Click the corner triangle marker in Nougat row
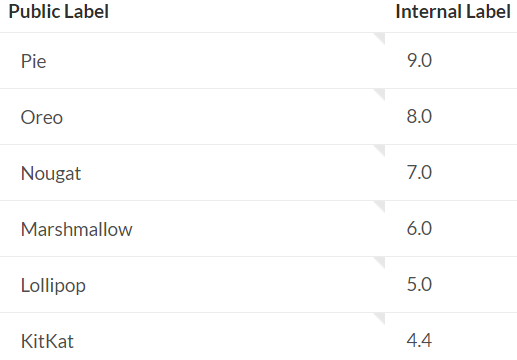The image size is (517, 360). (381, 149)
